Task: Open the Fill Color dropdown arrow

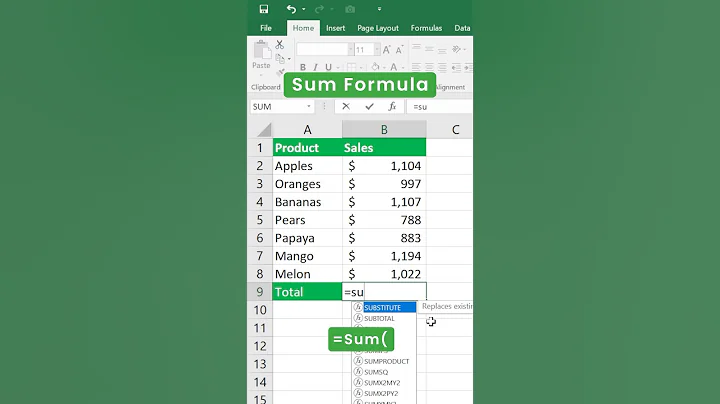Action: click(384, 67)
